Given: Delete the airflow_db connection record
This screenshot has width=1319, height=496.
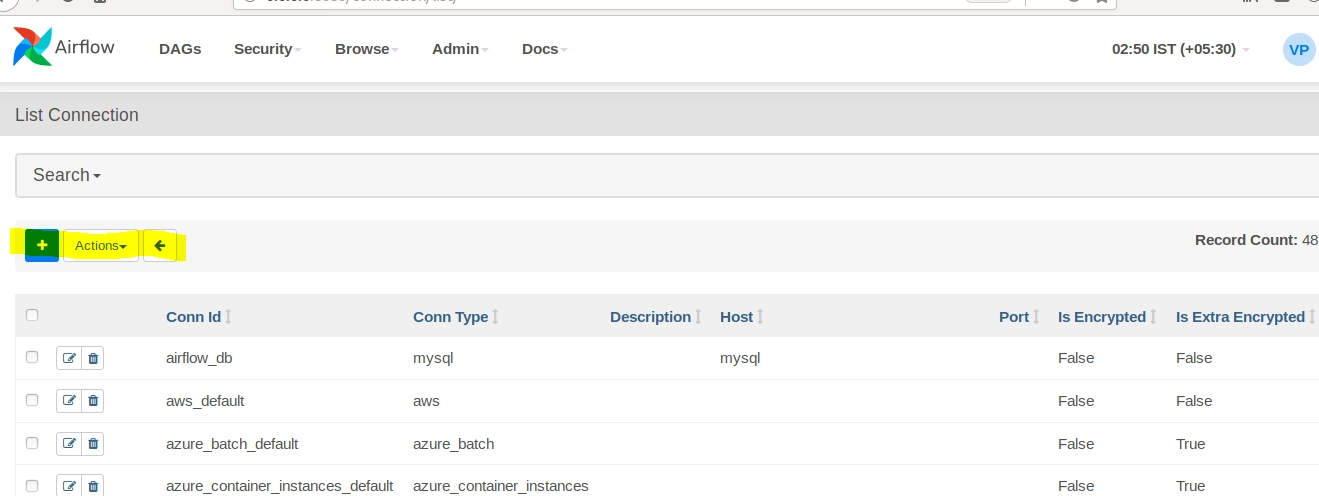Looking at the screenshot, I should tap(93, 358).
